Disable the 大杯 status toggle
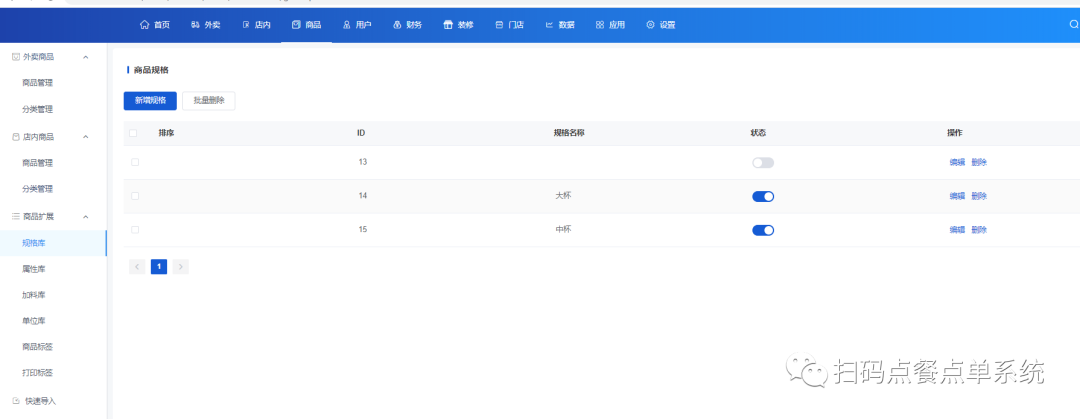 pyautogui.click(x=763, y=196)
